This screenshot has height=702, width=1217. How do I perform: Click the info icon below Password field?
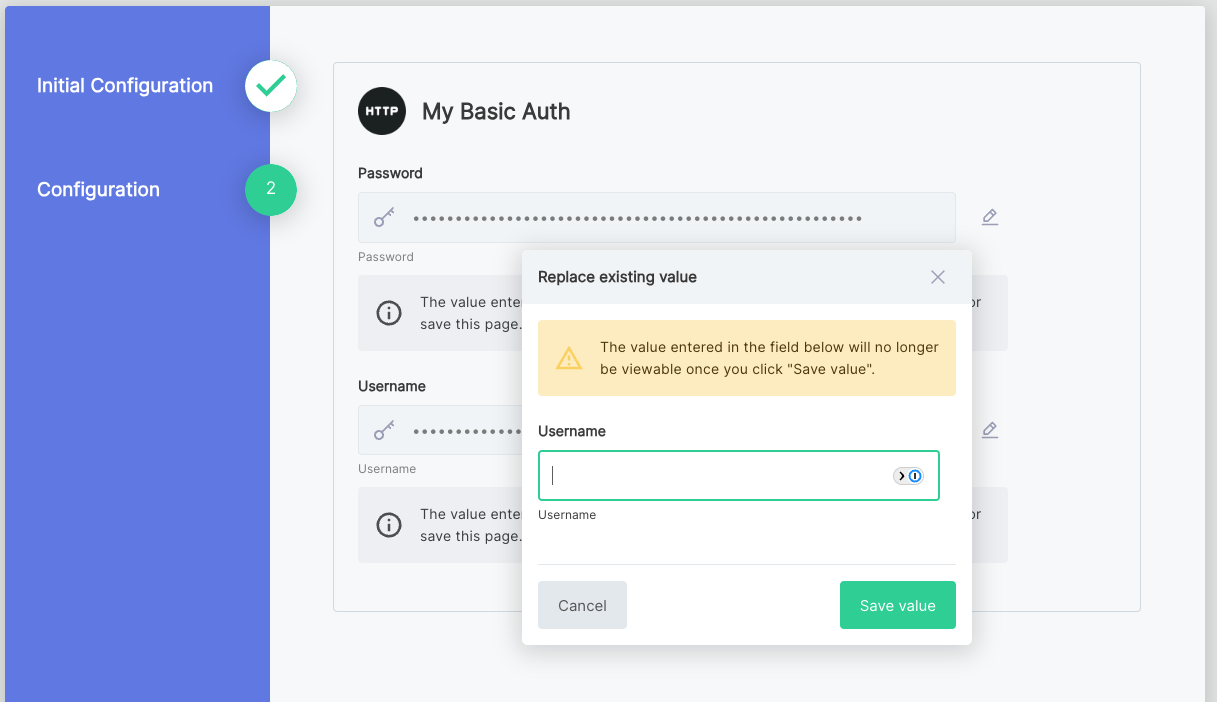tap(388, 313)
